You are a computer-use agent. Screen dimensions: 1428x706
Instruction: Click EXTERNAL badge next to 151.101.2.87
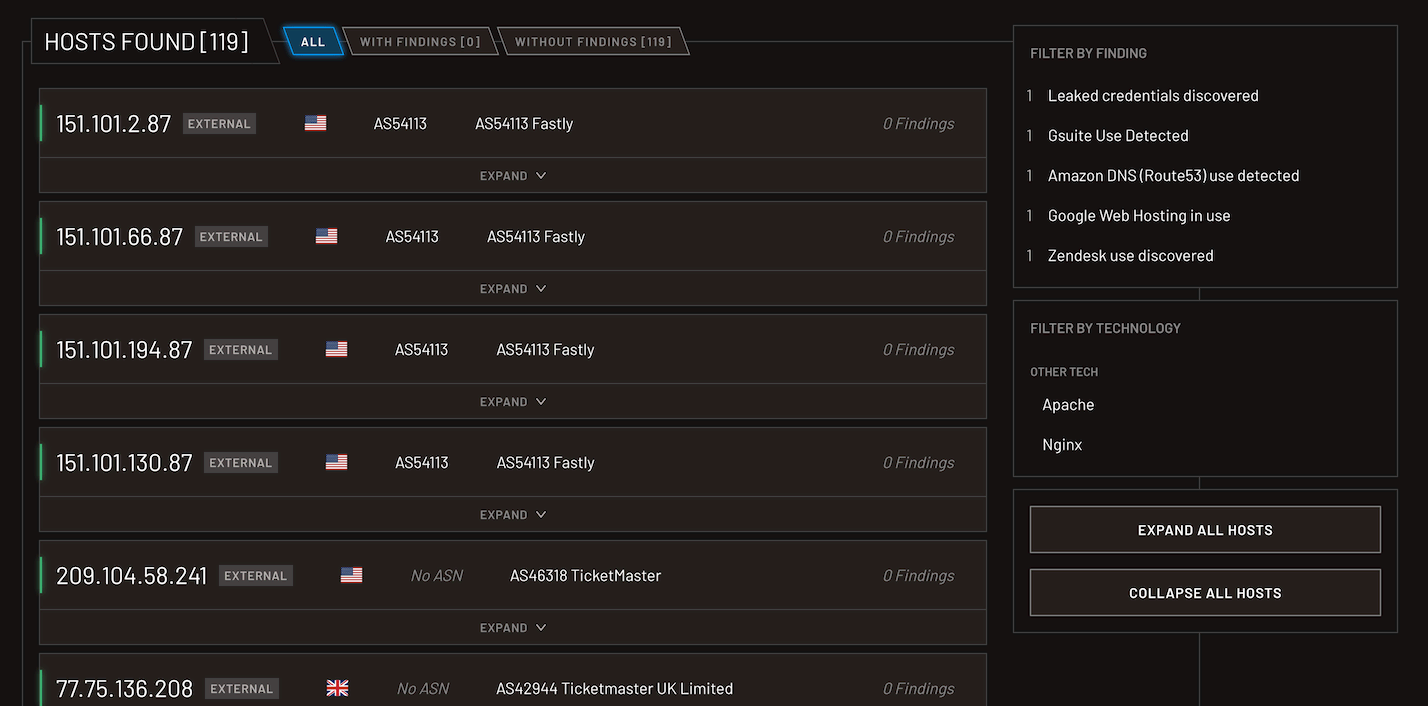click(x=219, y=124)
